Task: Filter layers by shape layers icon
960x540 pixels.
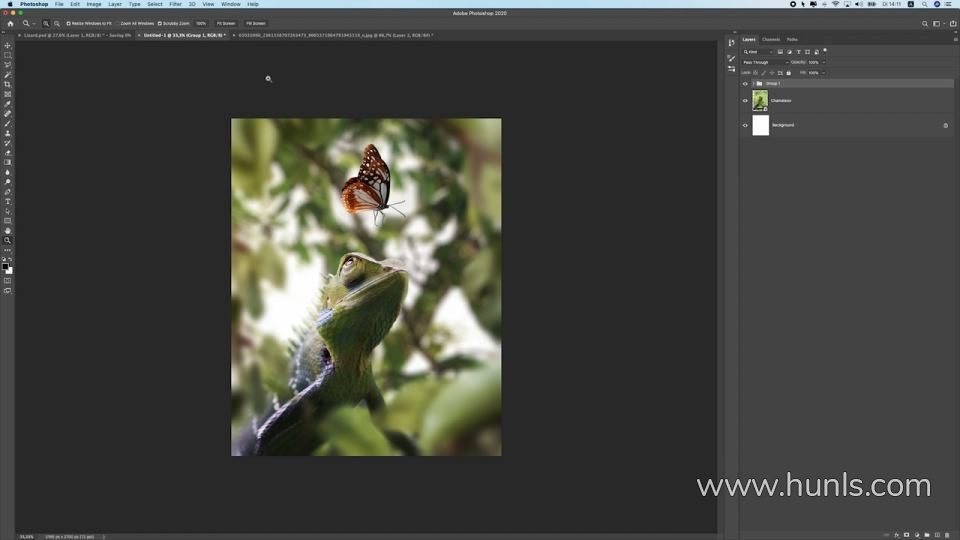Action: [808, 52]
